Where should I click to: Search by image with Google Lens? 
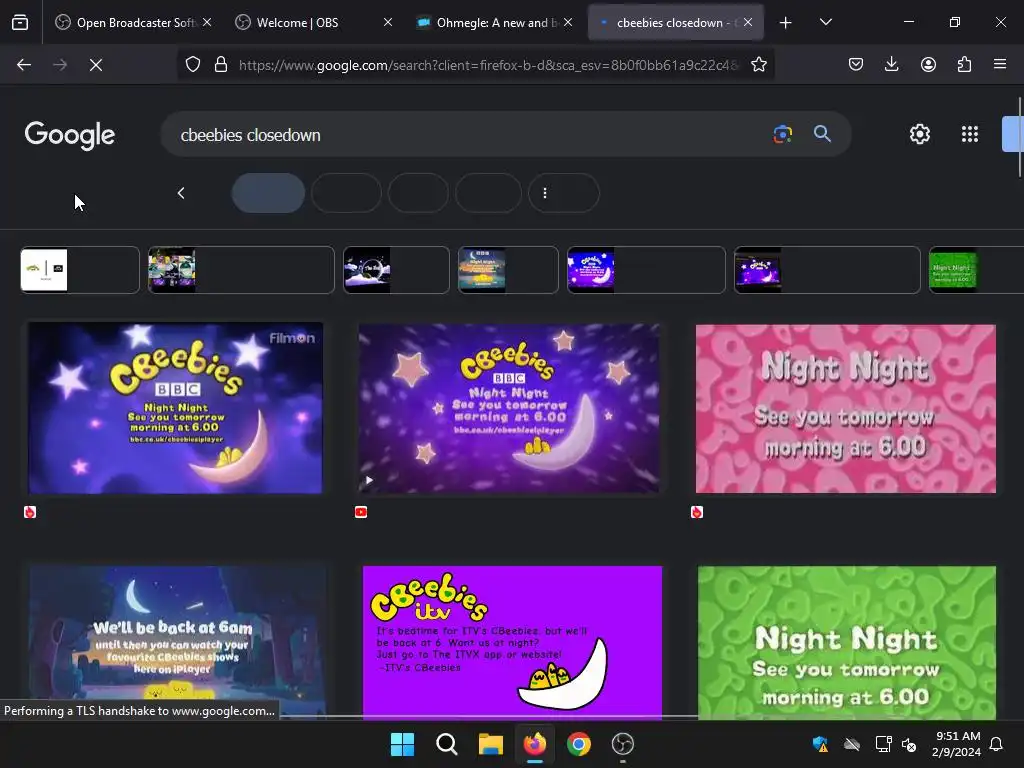point(782,135)
